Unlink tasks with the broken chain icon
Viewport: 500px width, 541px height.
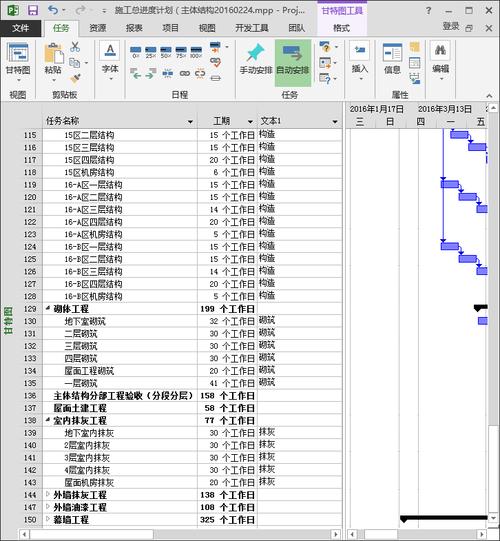point(200,73)
